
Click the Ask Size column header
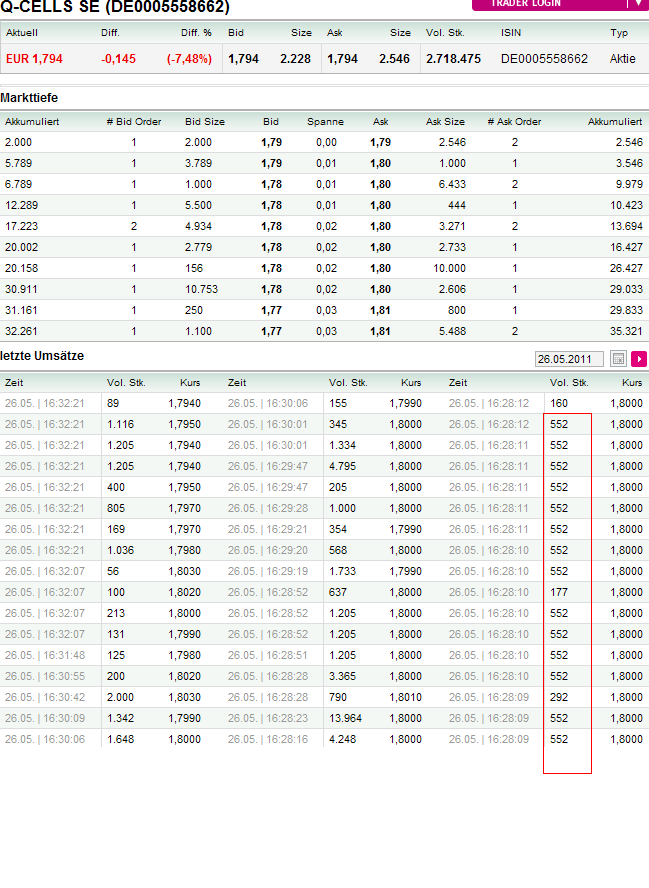point(445,122)
